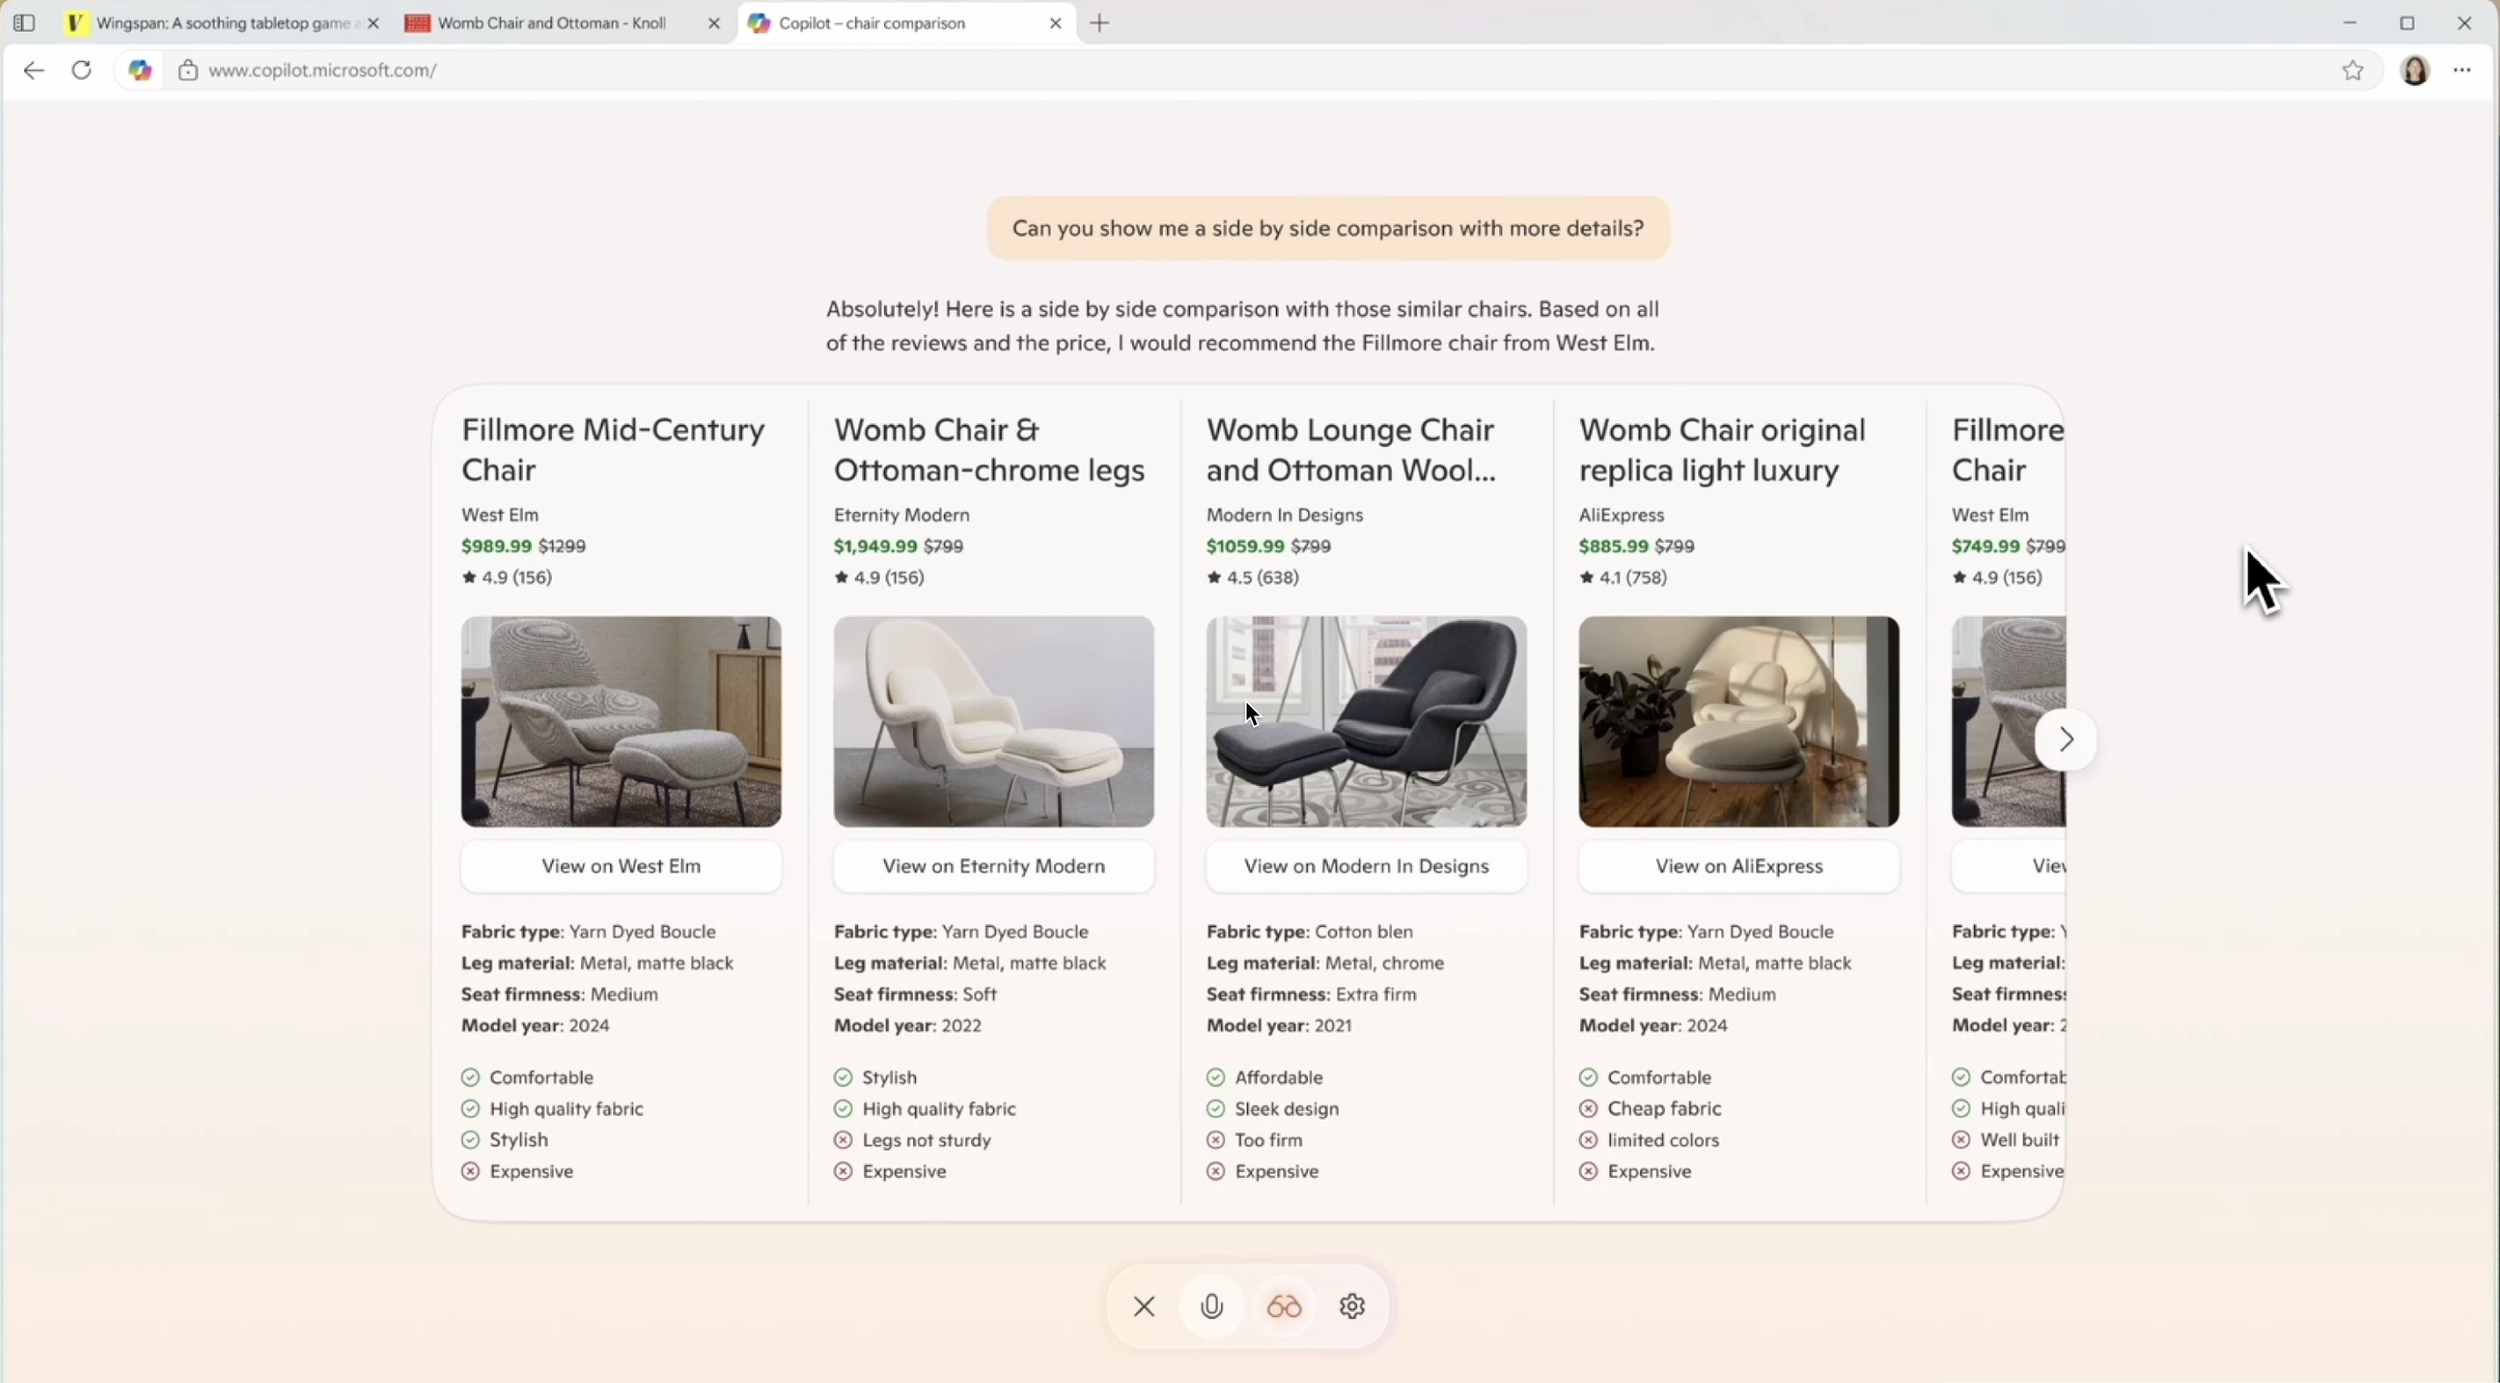Image resolution: width=2500 pixels, height=1383 pixels.
Task: Refresh the page with reload icon
Action: coord(82,70)
